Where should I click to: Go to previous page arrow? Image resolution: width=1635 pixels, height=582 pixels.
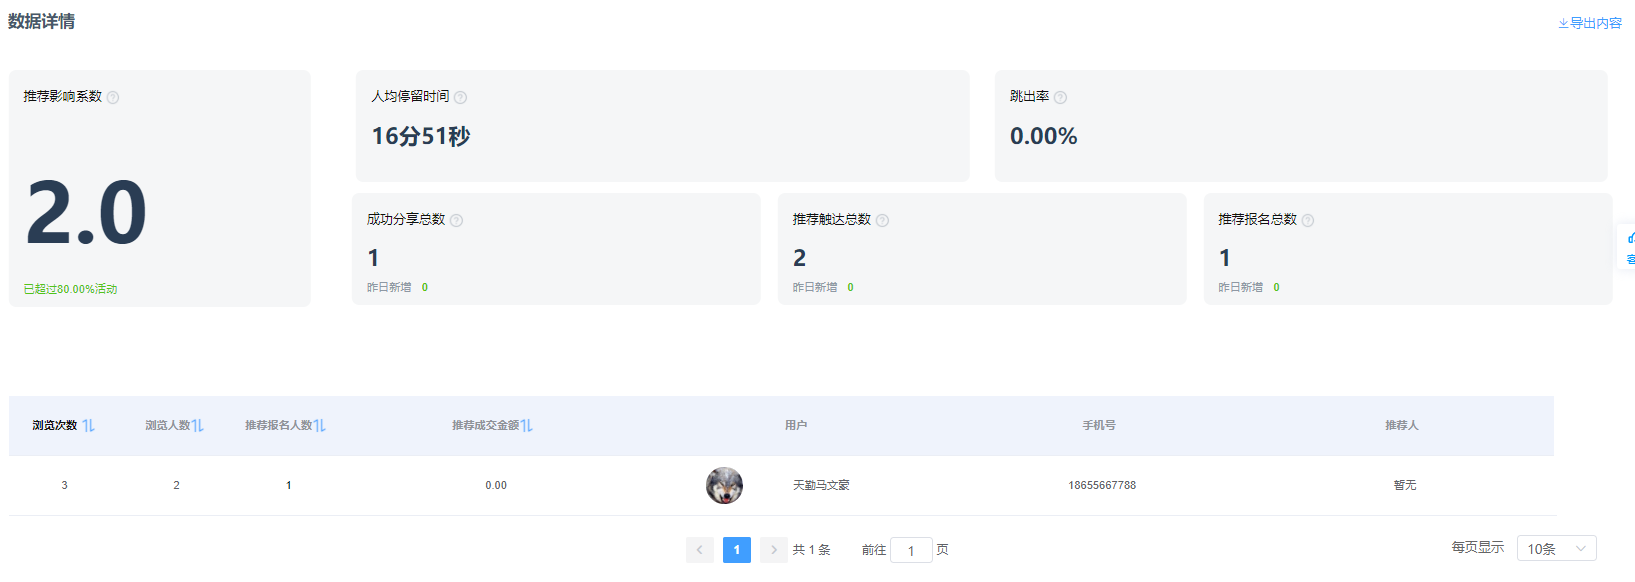(700, 550)
